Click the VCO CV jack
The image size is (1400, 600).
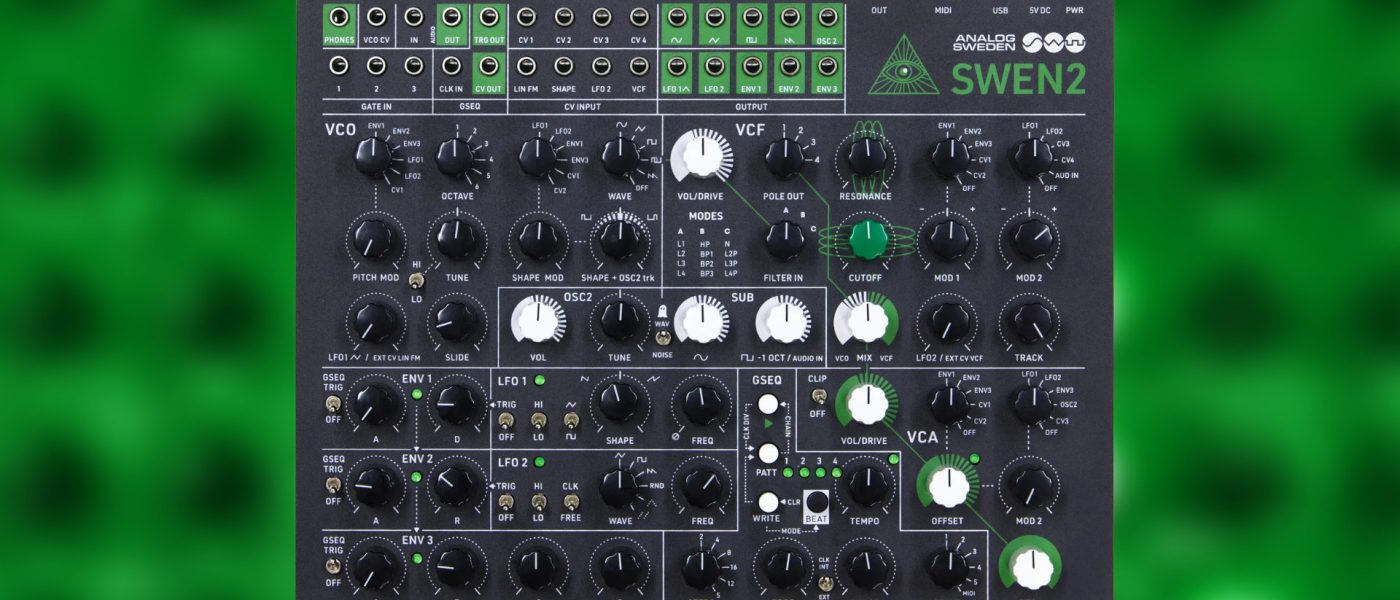click(376, 17)
